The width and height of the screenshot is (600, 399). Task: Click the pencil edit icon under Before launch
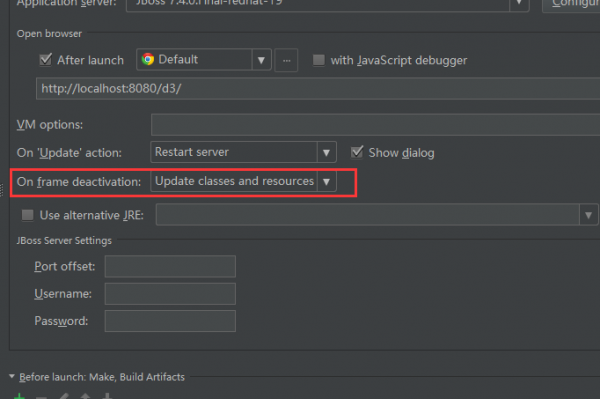64,396
